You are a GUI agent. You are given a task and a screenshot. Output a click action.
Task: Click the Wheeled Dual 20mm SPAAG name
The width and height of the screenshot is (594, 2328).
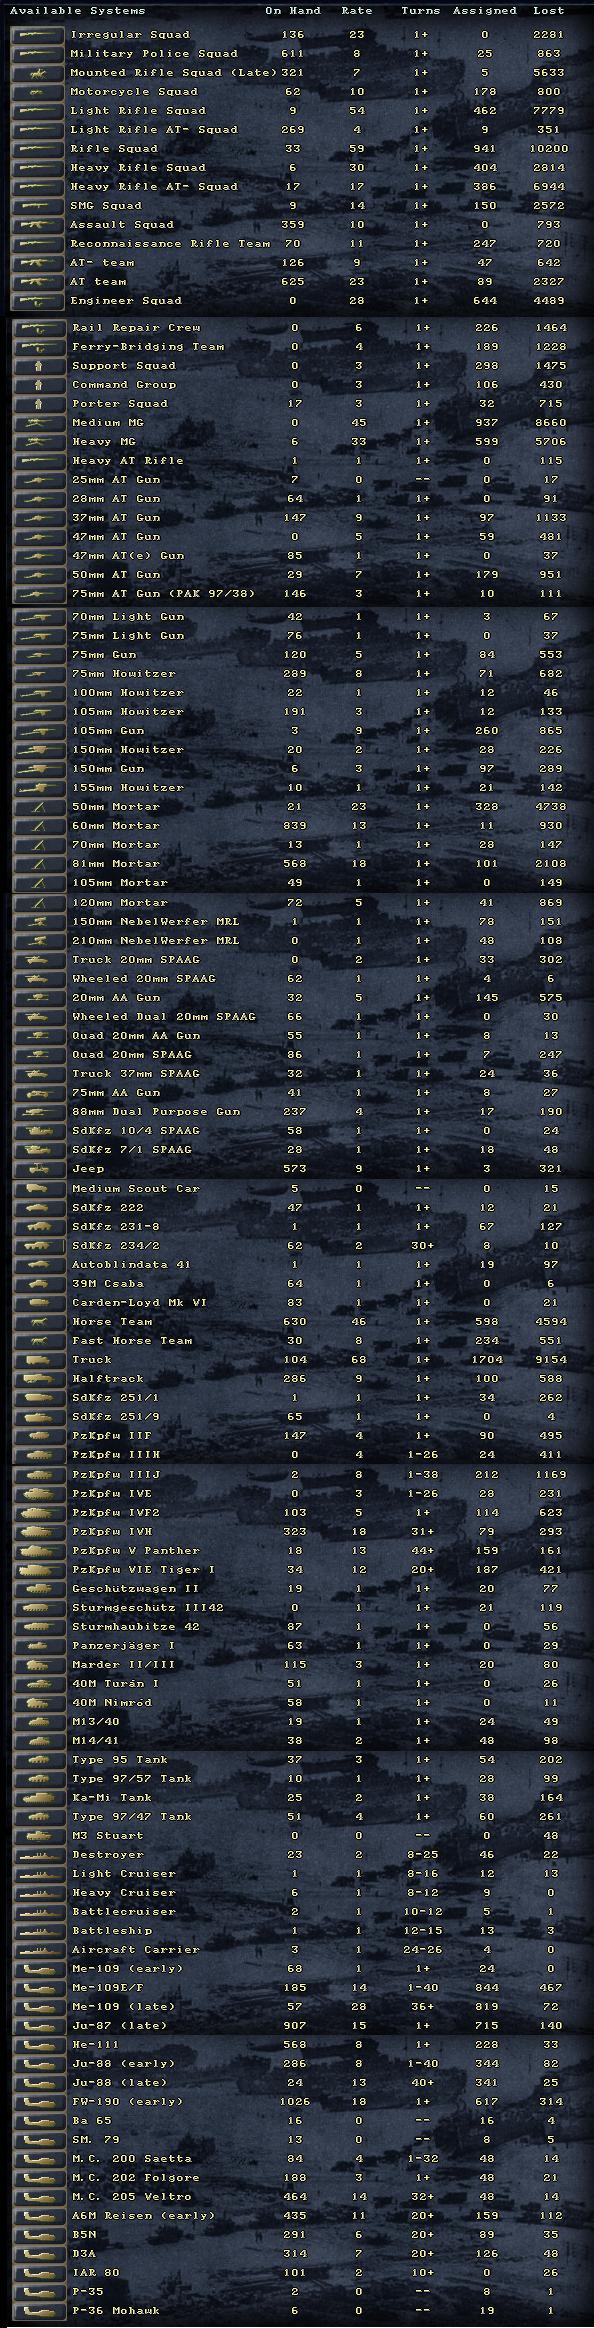164,1017
